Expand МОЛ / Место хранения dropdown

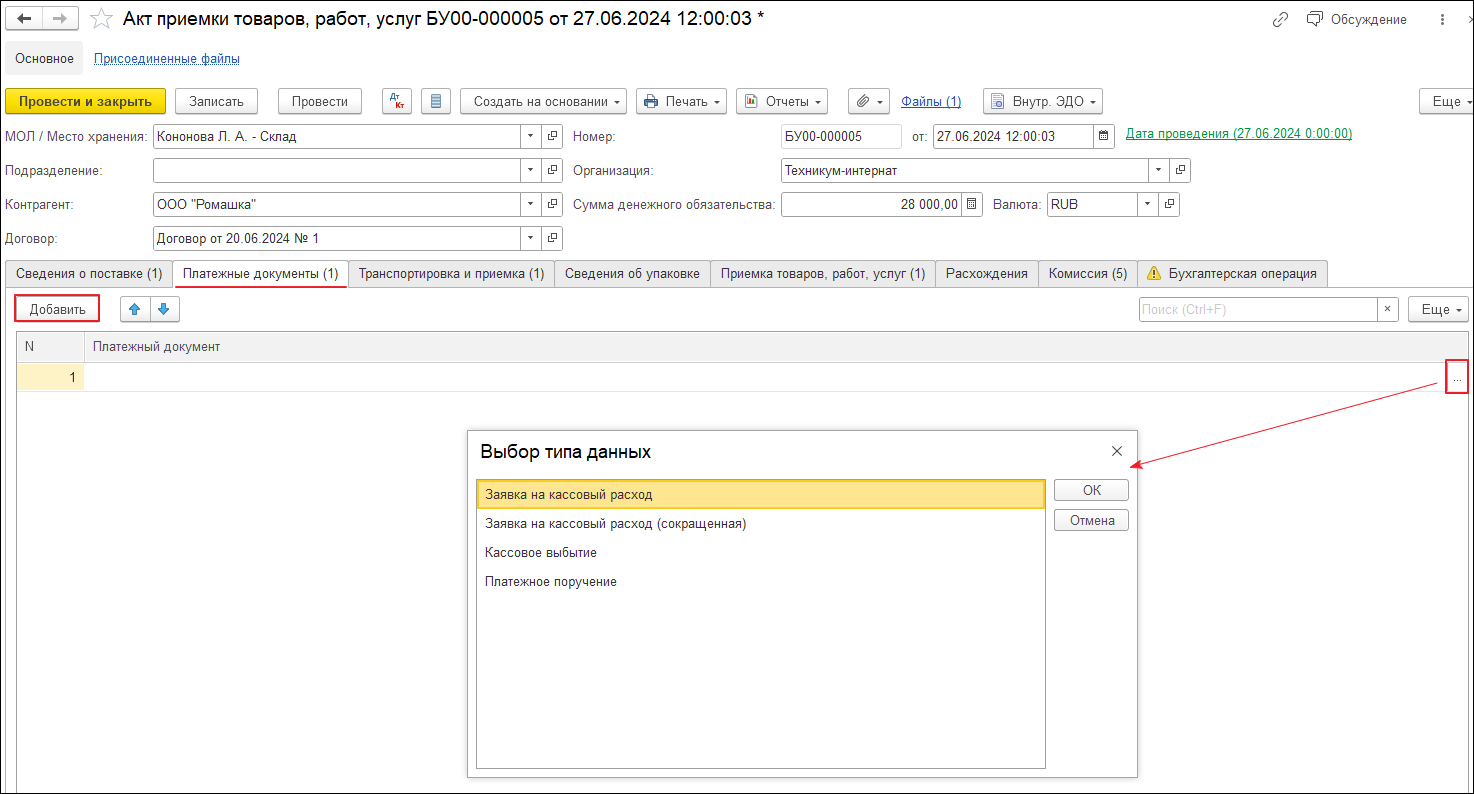pyautogui.click(x=531, y=136)
